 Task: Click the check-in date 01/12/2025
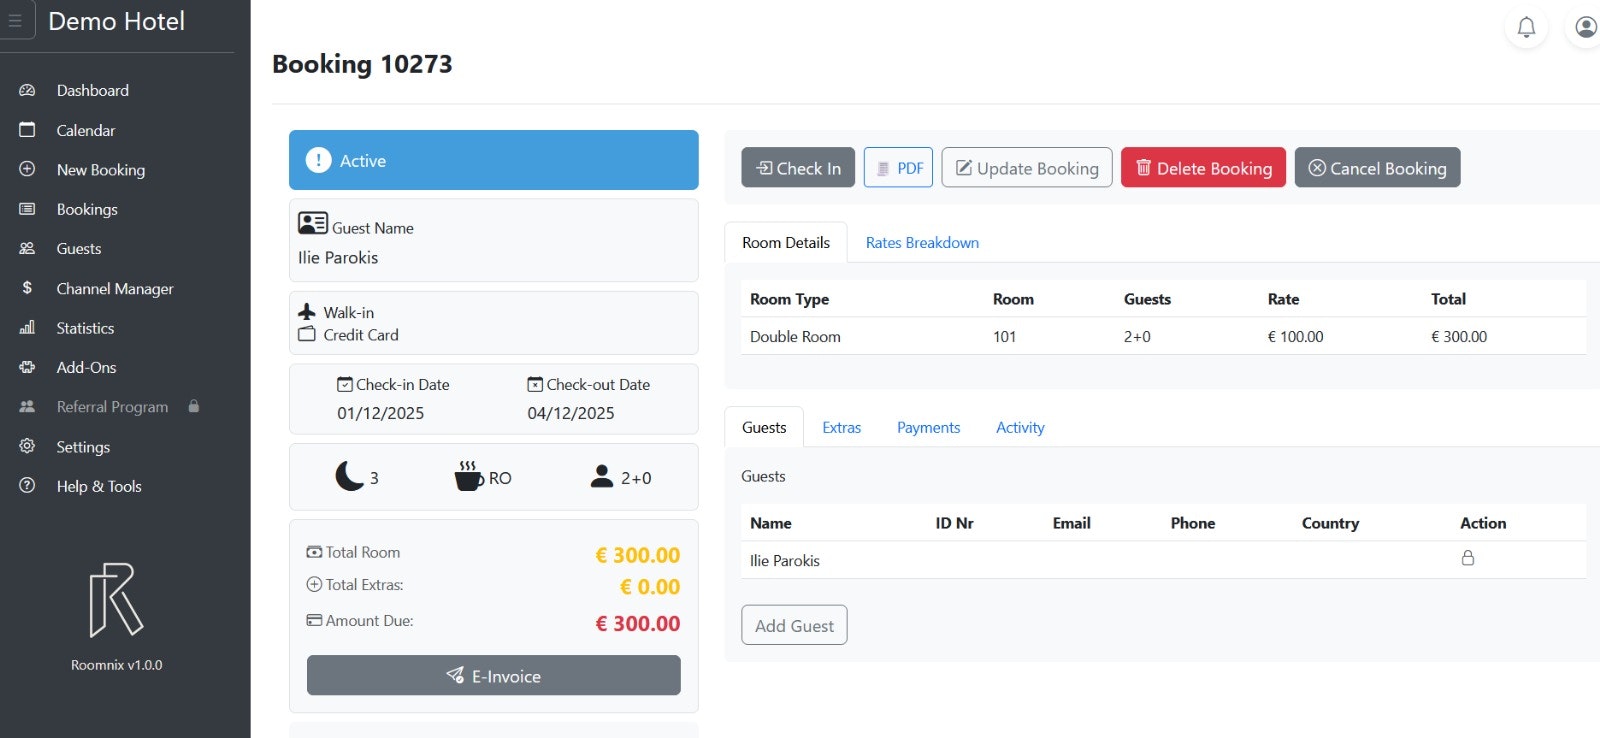380,413
